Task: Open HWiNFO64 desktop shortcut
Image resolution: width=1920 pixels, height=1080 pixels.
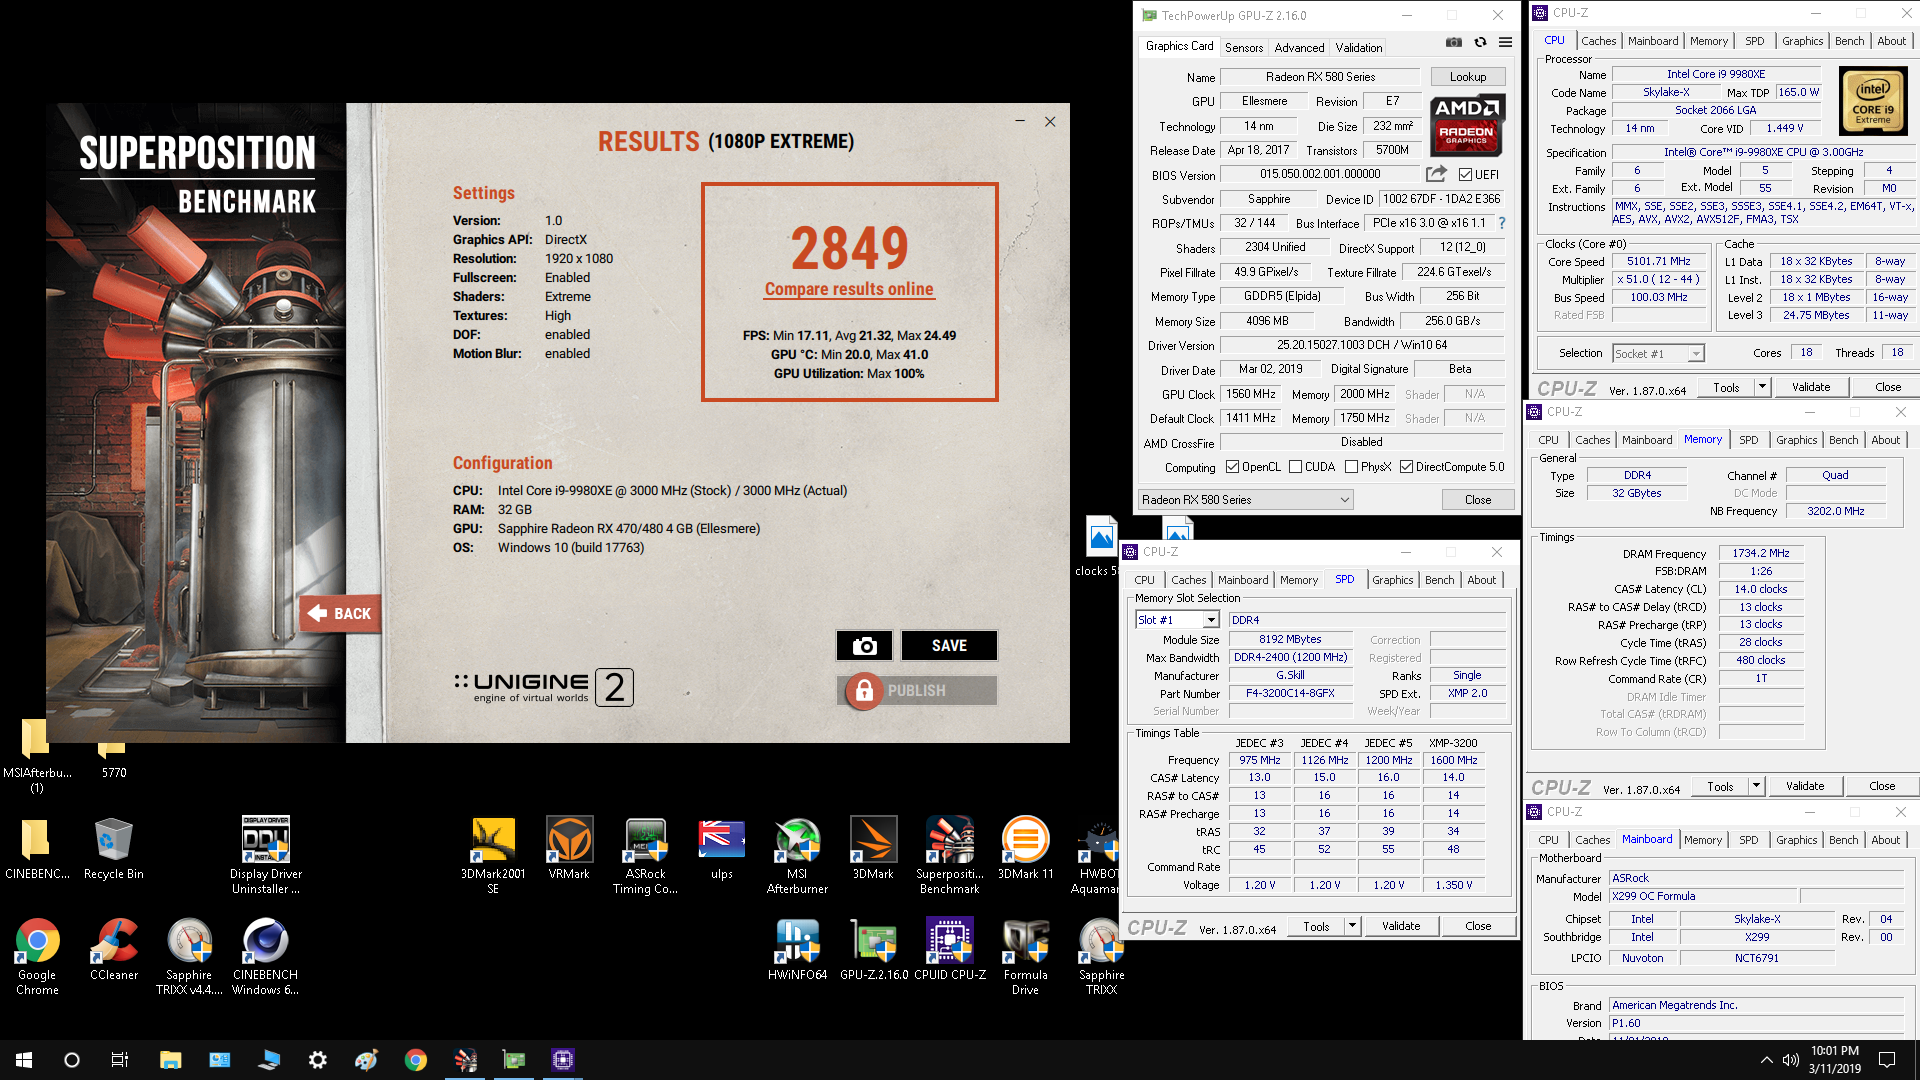Action: click(797, 949)
